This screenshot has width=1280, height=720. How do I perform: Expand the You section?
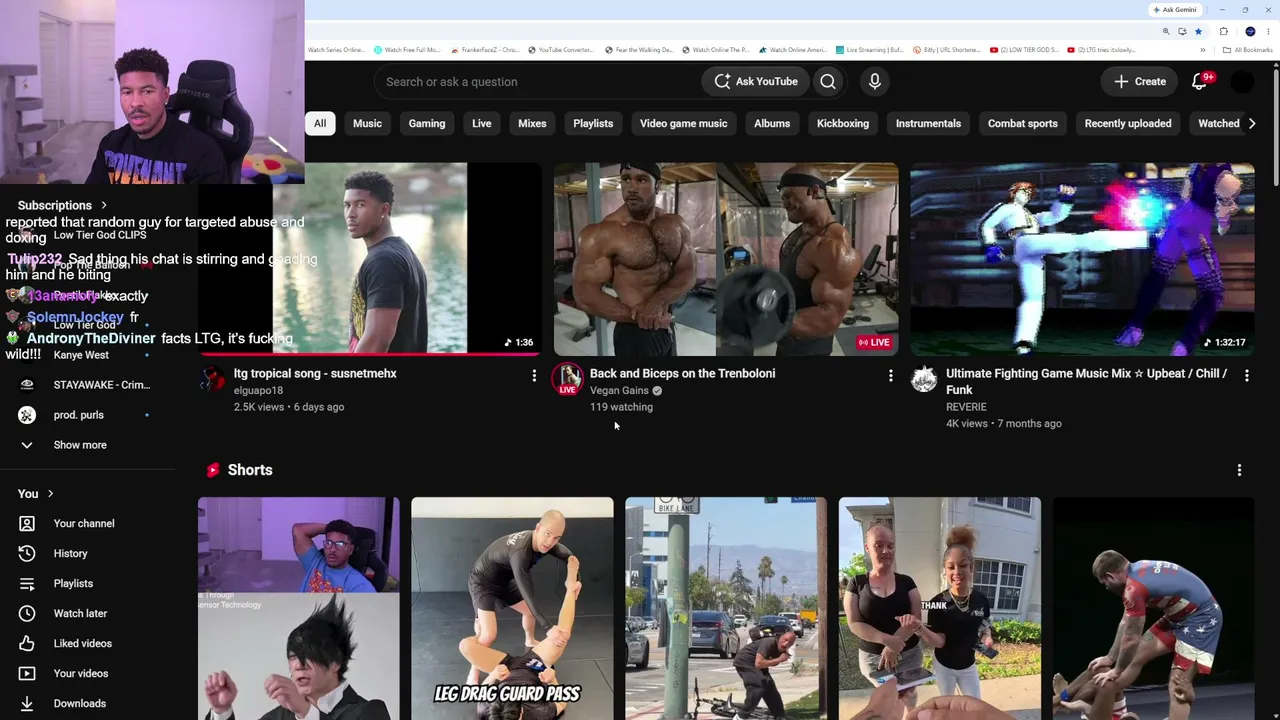click(35, 494)
